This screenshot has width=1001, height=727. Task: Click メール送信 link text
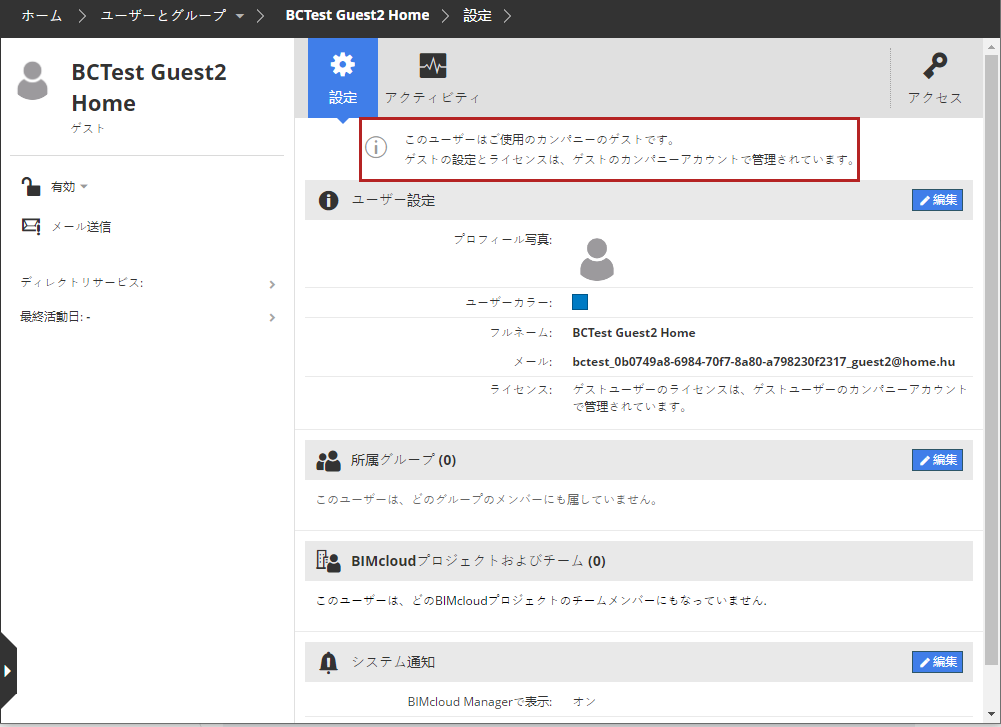coord(81,227)
